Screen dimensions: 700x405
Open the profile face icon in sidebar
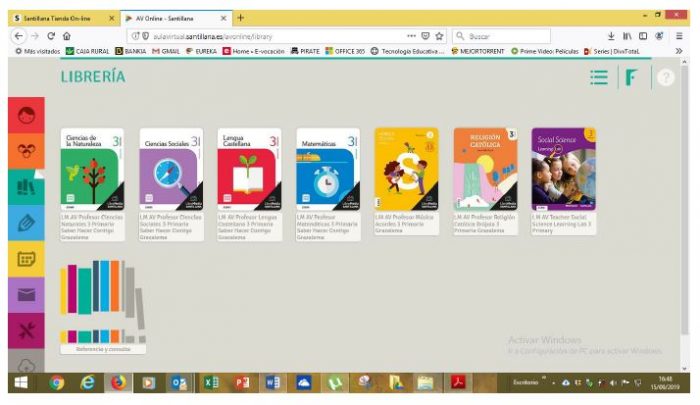[x=26, y=115]
